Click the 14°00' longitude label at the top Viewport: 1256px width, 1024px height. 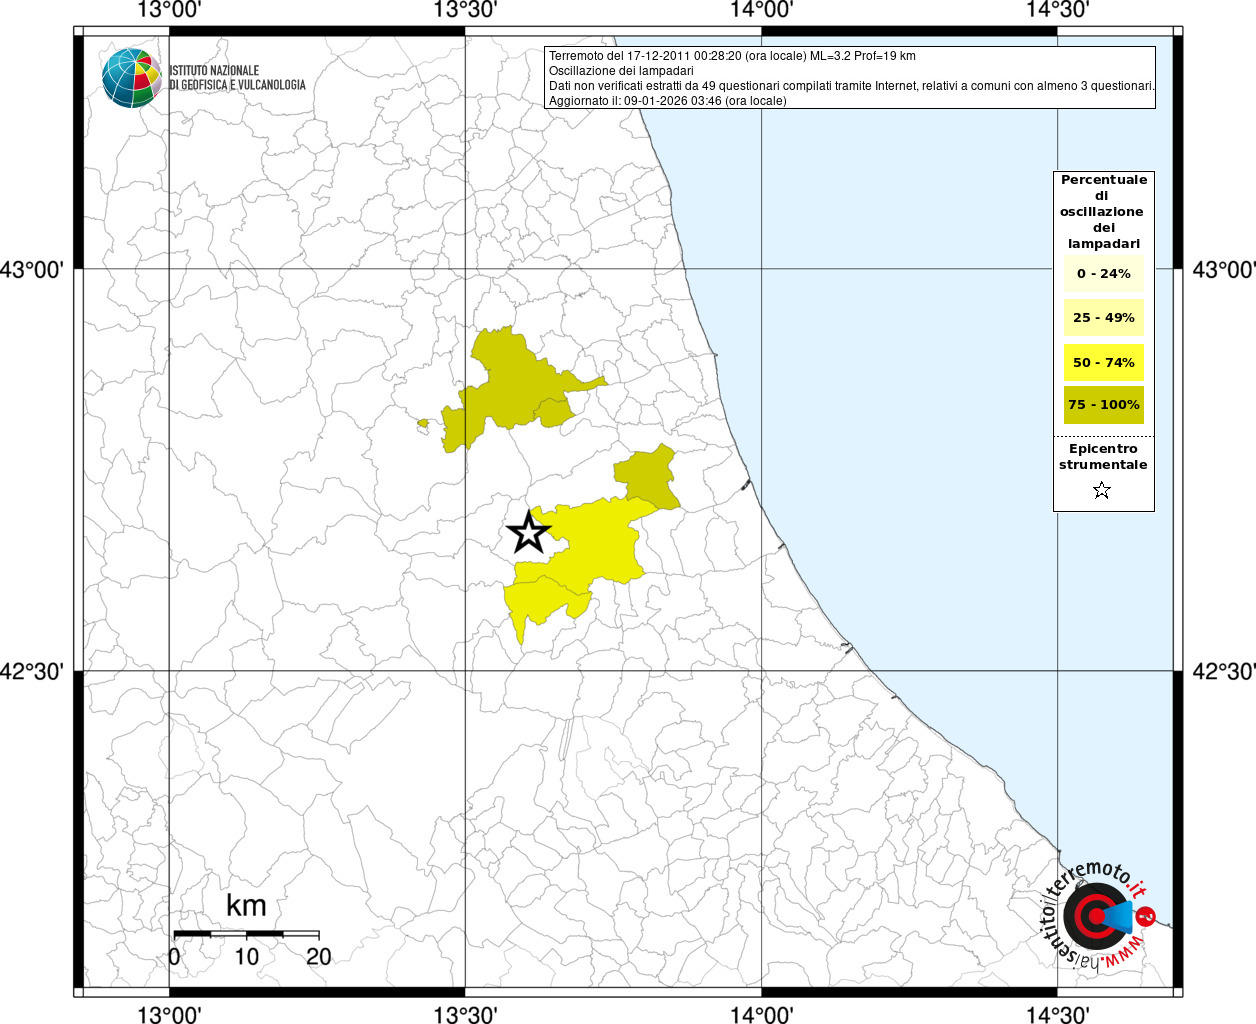[x=762, y=11]
